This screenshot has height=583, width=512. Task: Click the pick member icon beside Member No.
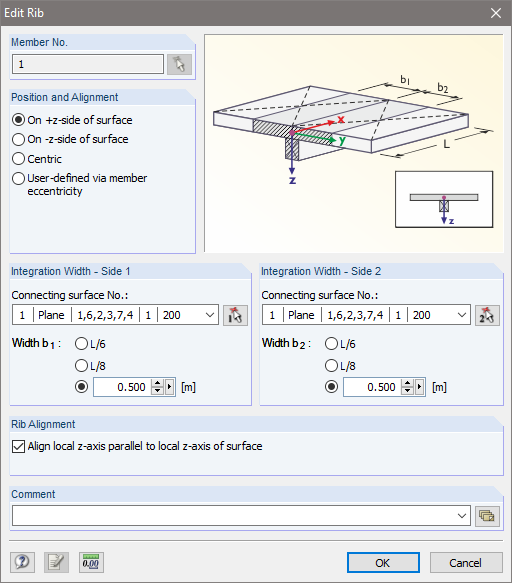coord(179,64)
